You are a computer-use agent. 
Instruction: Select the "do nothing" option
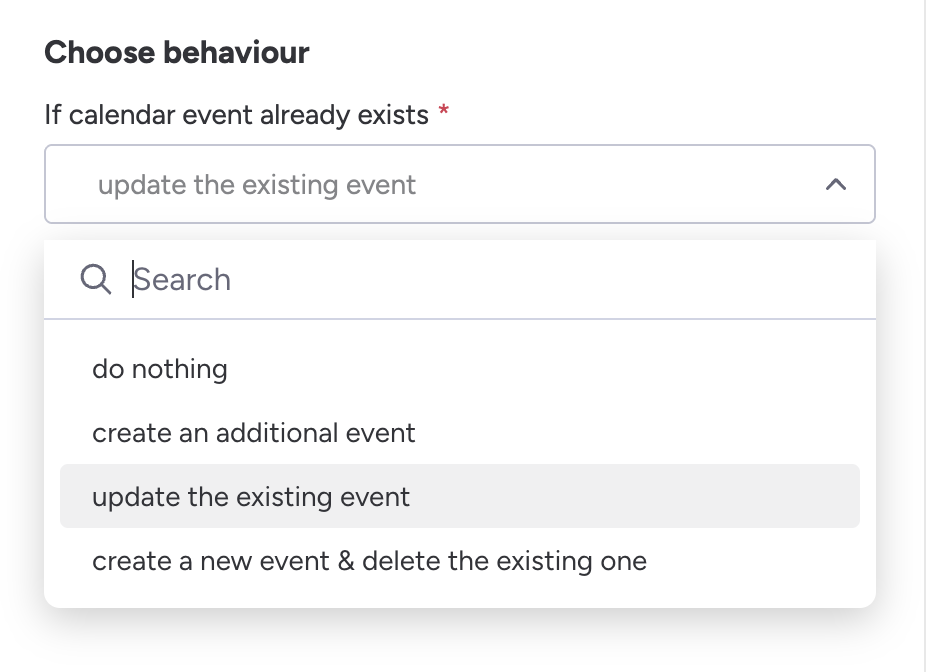pos(160,369)
